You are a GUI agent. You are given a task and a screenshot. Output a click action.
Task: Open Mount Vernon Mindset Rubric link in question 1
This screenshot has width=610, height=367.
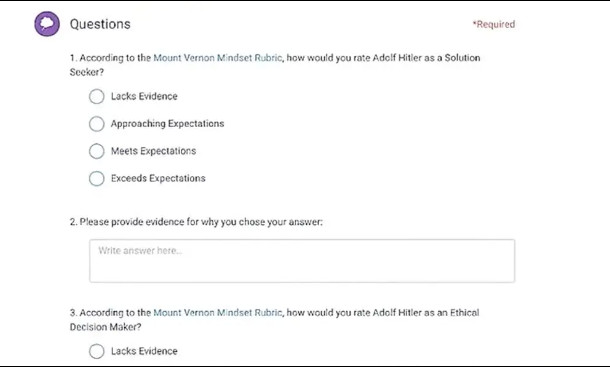(x=217, y=58)
